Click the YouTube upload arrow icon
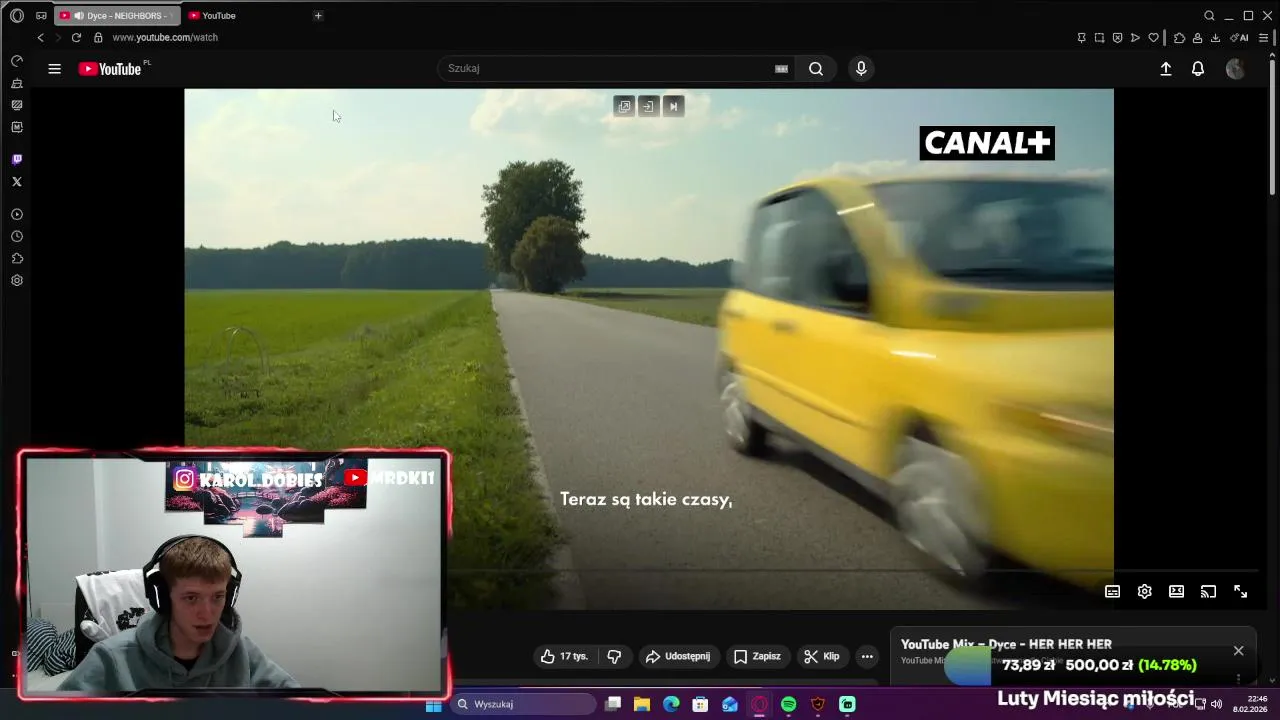The height and width of the screenshot is (720, 1280). tap(1166, 69)
